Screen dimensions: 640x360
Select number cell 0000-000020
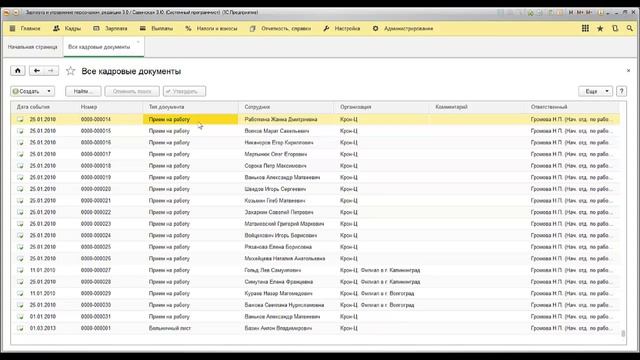point(96,189)
